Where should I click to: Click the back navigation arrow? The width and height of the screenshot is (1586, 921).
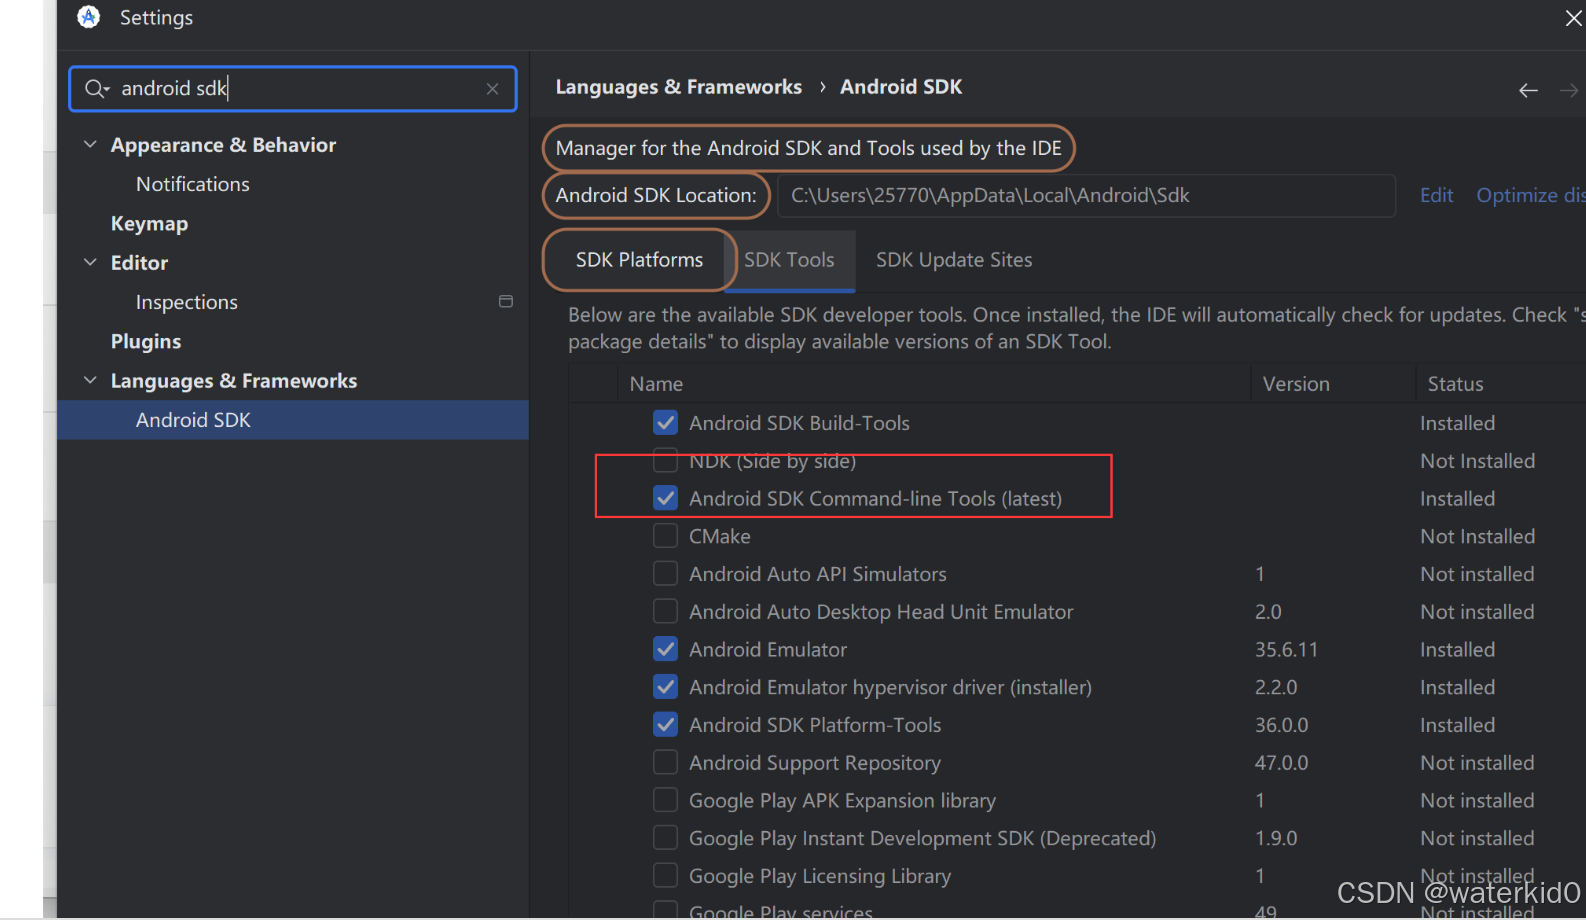(1528, 90)
